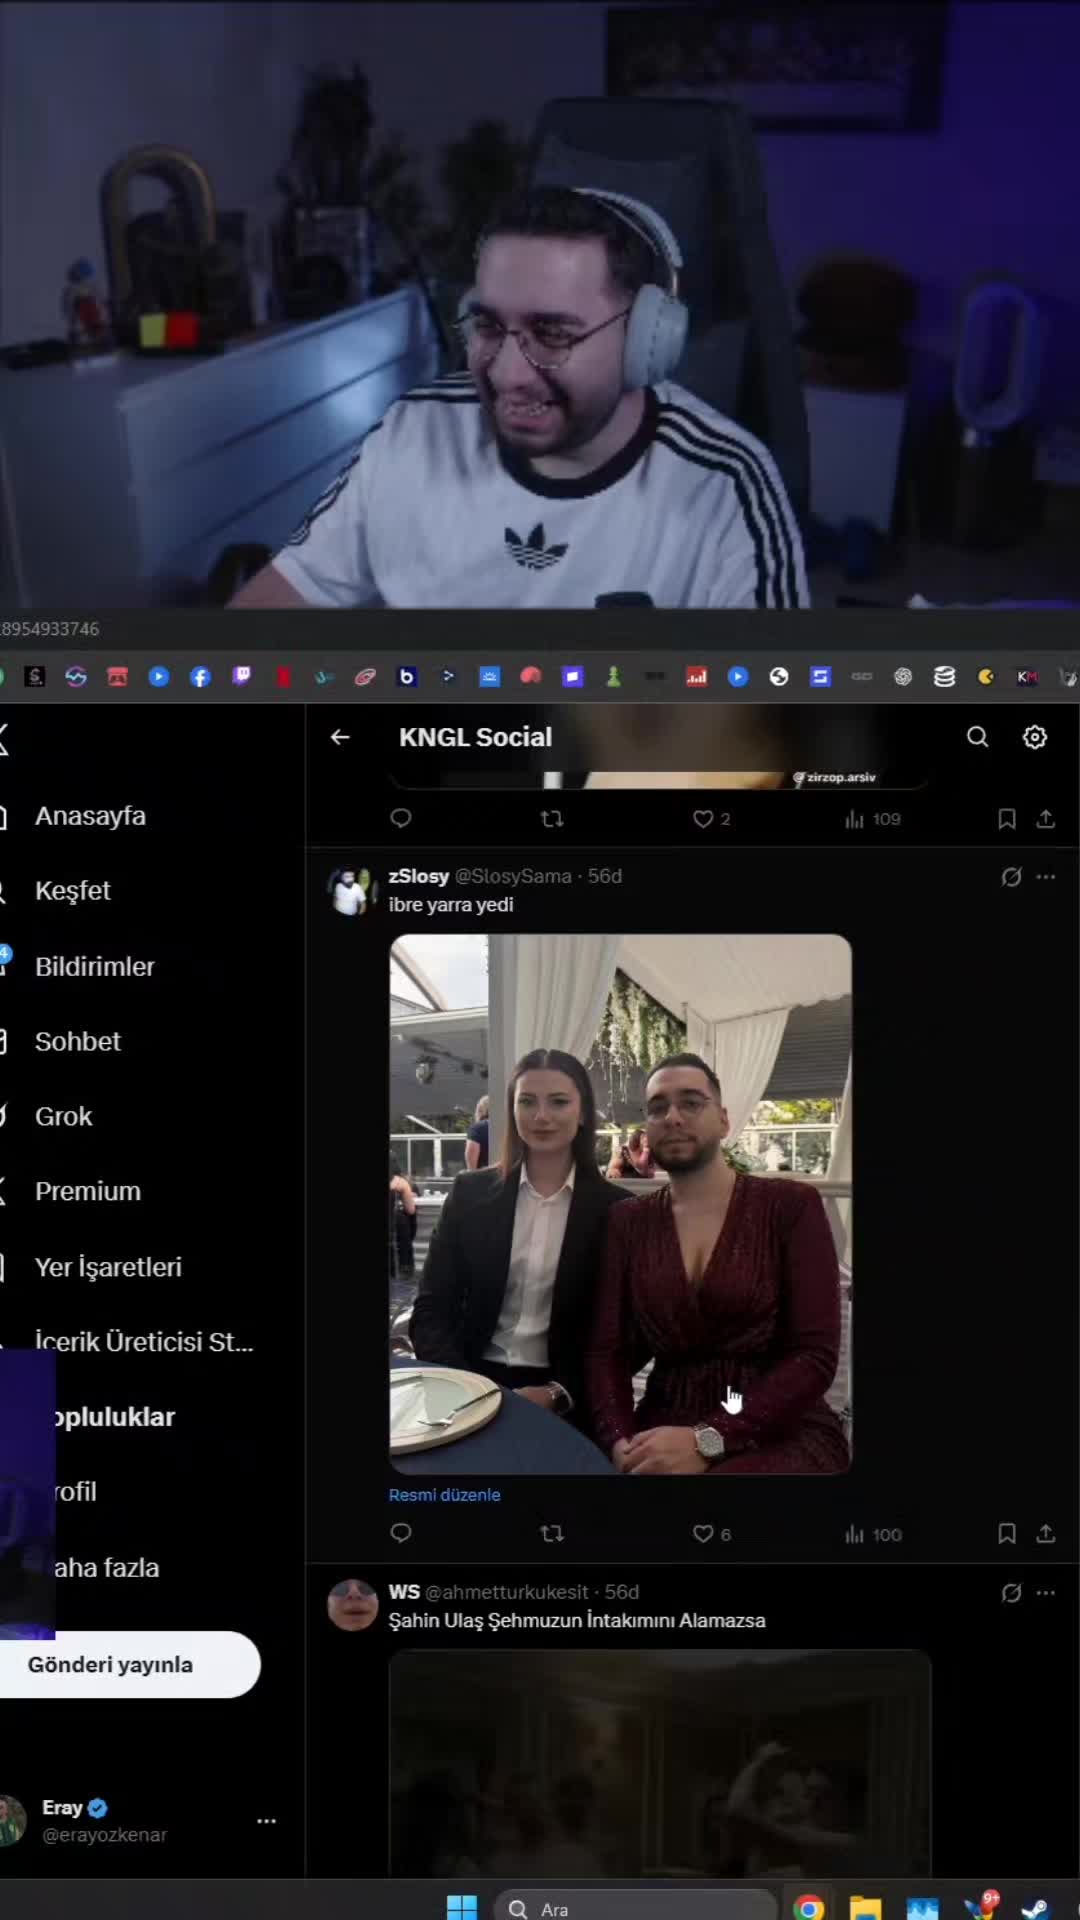The width and height of the screenshot is (1080, 1920).
Task: Open Premium in the sidebar
Action: coord(87,1192)
